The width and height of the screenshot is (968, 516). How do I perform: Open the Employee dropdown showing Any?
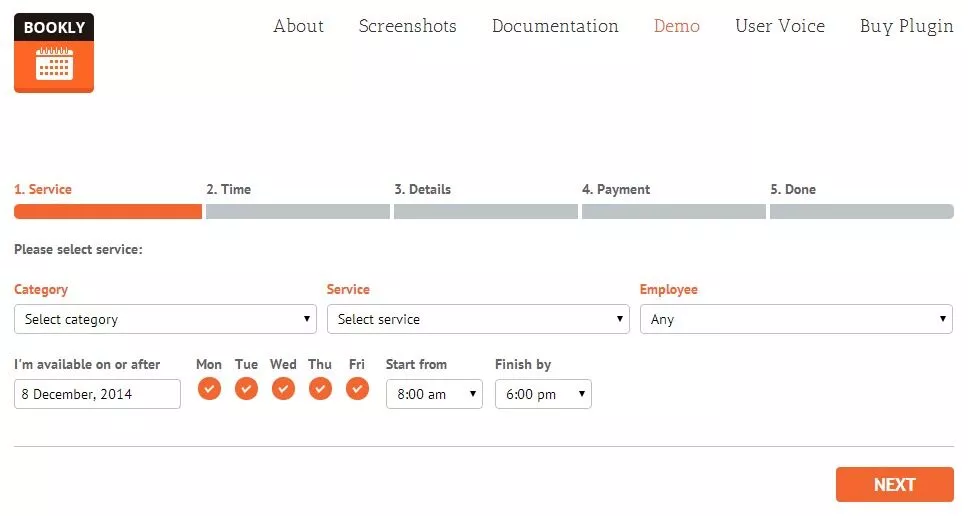coord(796,319)
